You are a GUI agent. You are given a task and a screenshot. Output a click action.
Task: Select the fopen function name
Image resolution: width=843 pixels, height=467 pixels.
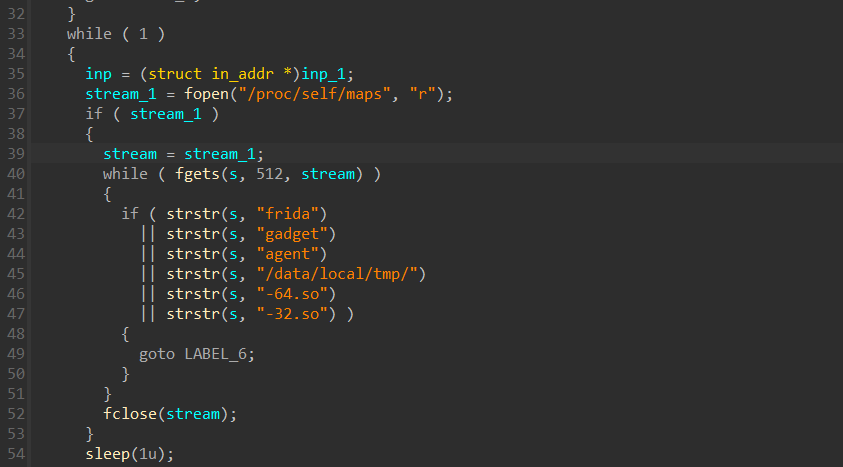(206, 94)
